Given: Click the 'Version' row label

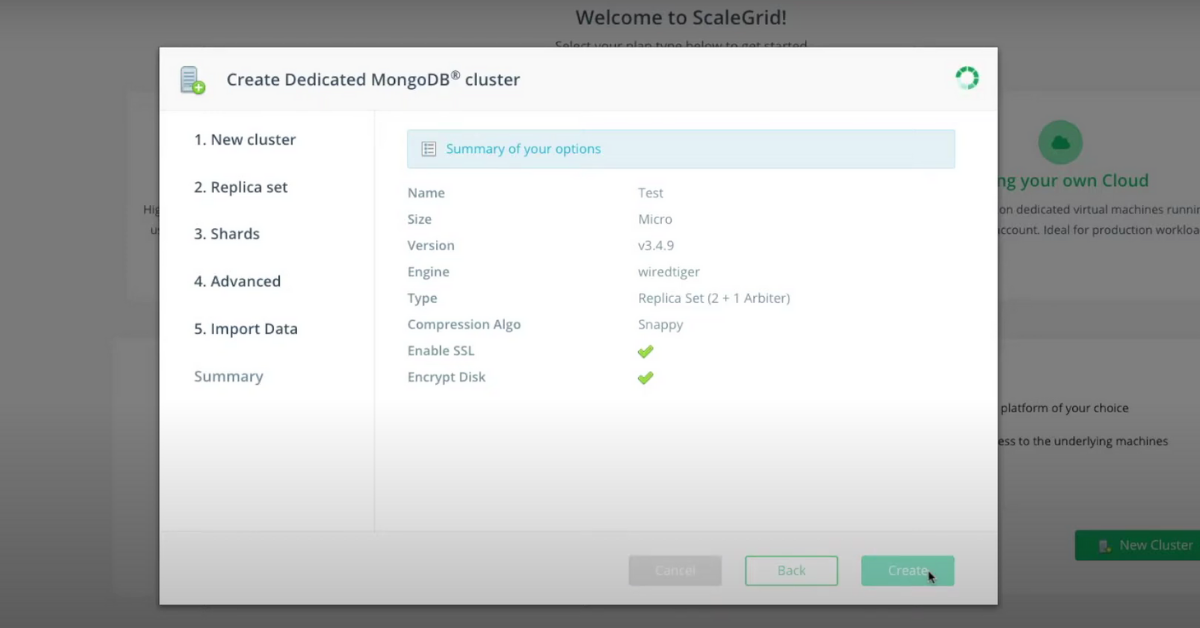Looking at the screenshot, I should click(431, 245).
